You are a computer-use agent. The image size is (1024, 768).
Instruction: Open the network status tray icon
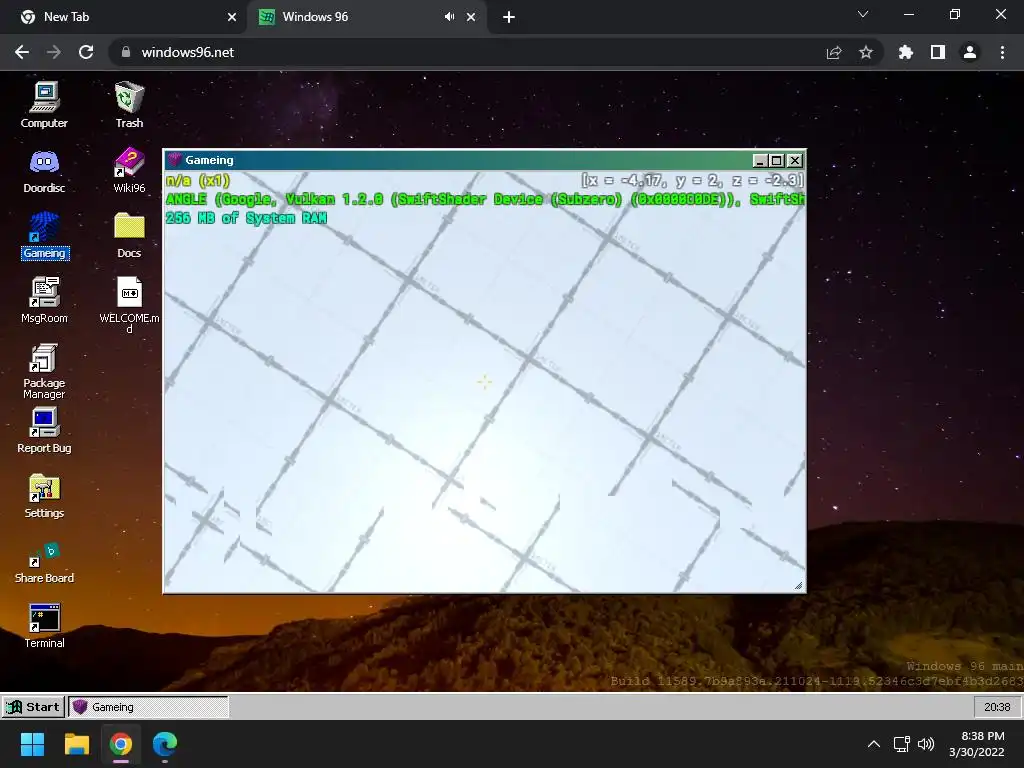pyautogui.click(x=902, y=744)
